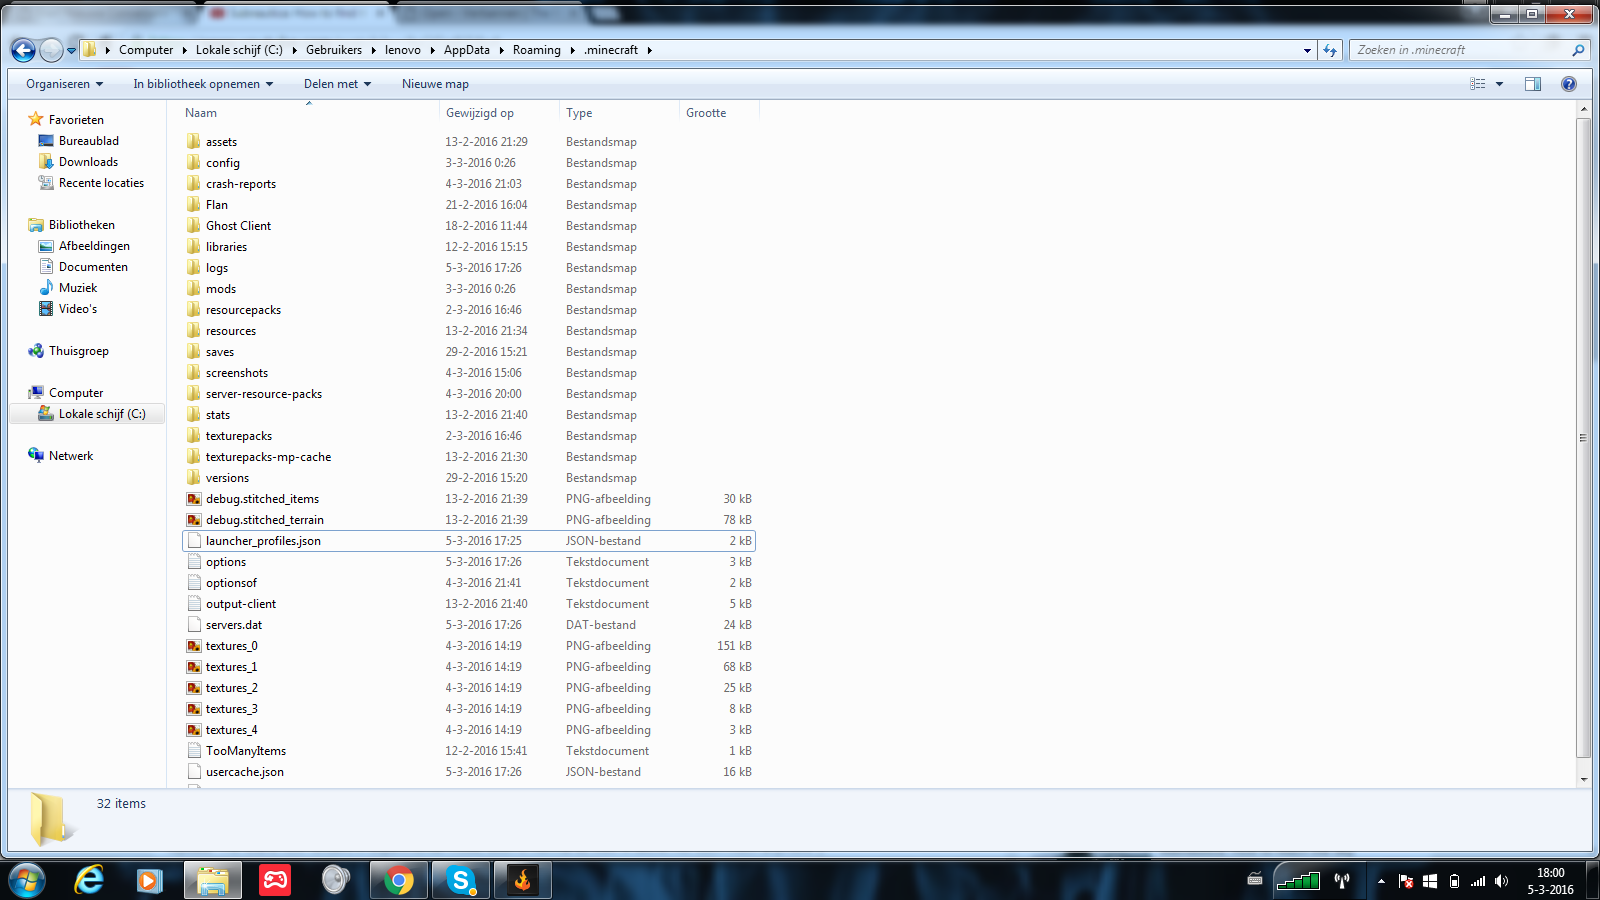Viewport: 1600px width, 900px height.
Task: Select debug.stitched_items PNG file icon
Action: (194, 499)
